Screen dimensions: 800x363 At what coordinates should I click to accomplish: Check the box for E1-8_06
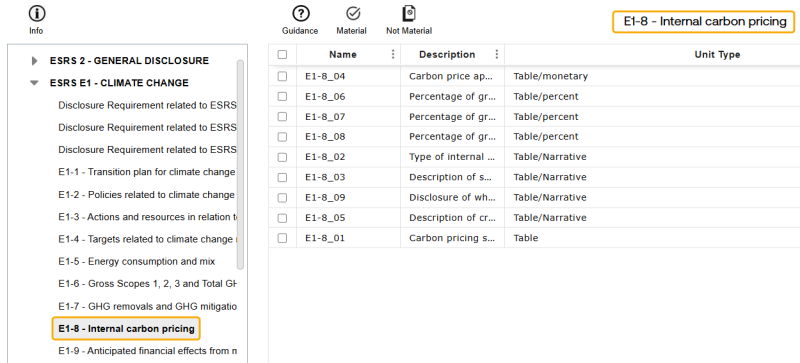click(x=282, y=96)
